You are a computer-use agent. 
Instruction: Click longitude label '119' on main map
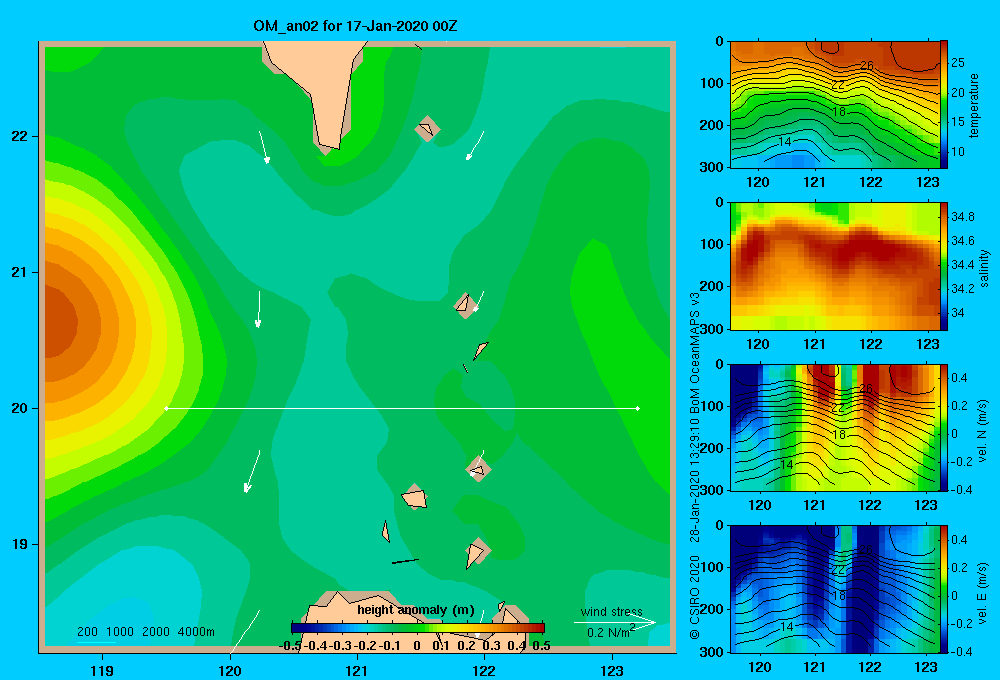click(103, 670)
